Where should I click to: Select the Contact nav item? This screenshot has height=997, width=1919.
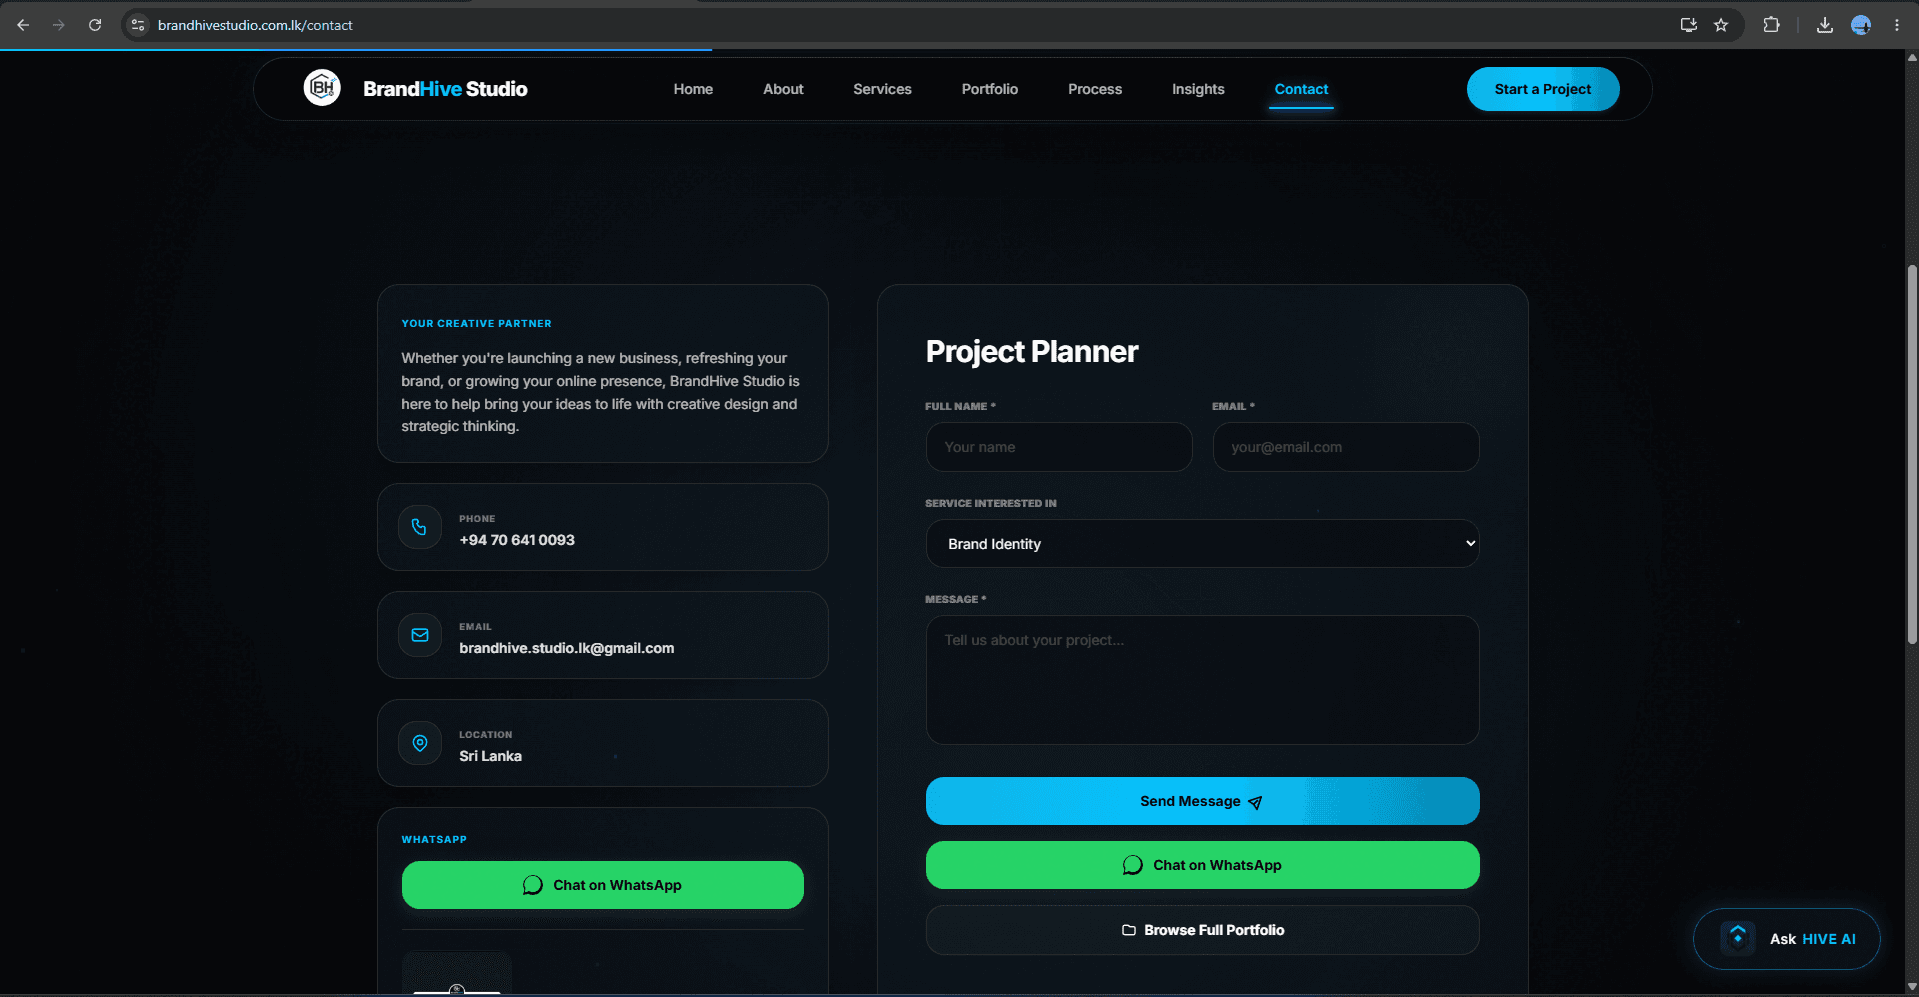tap(1301, 89)
